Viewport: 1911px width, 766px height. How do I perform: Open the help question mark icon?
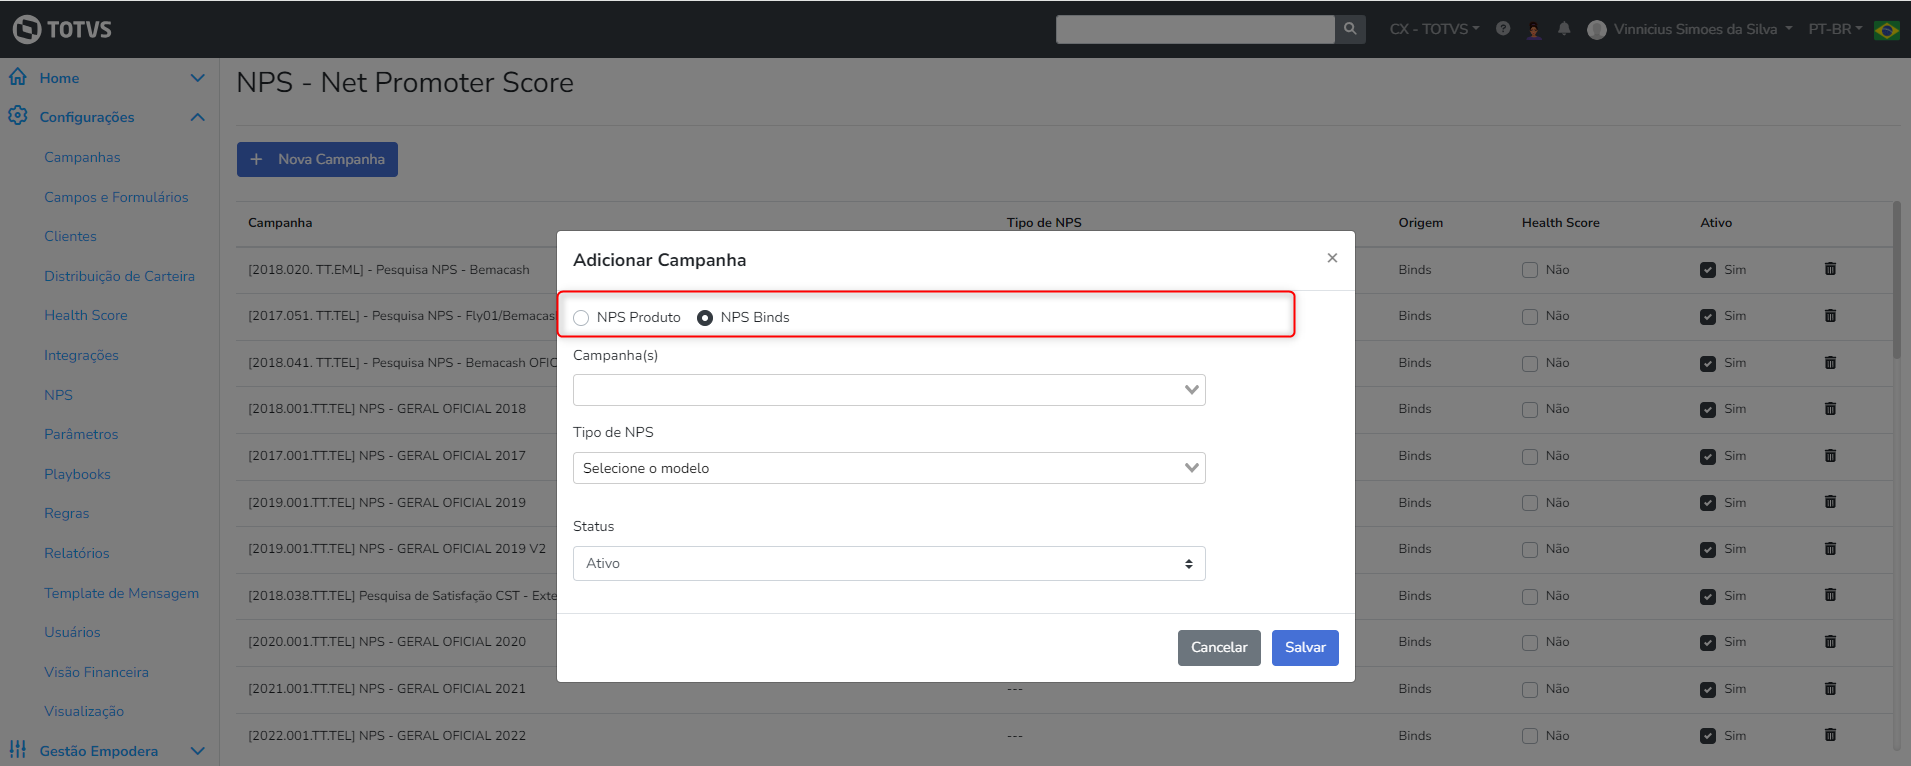click(1503, 29)
